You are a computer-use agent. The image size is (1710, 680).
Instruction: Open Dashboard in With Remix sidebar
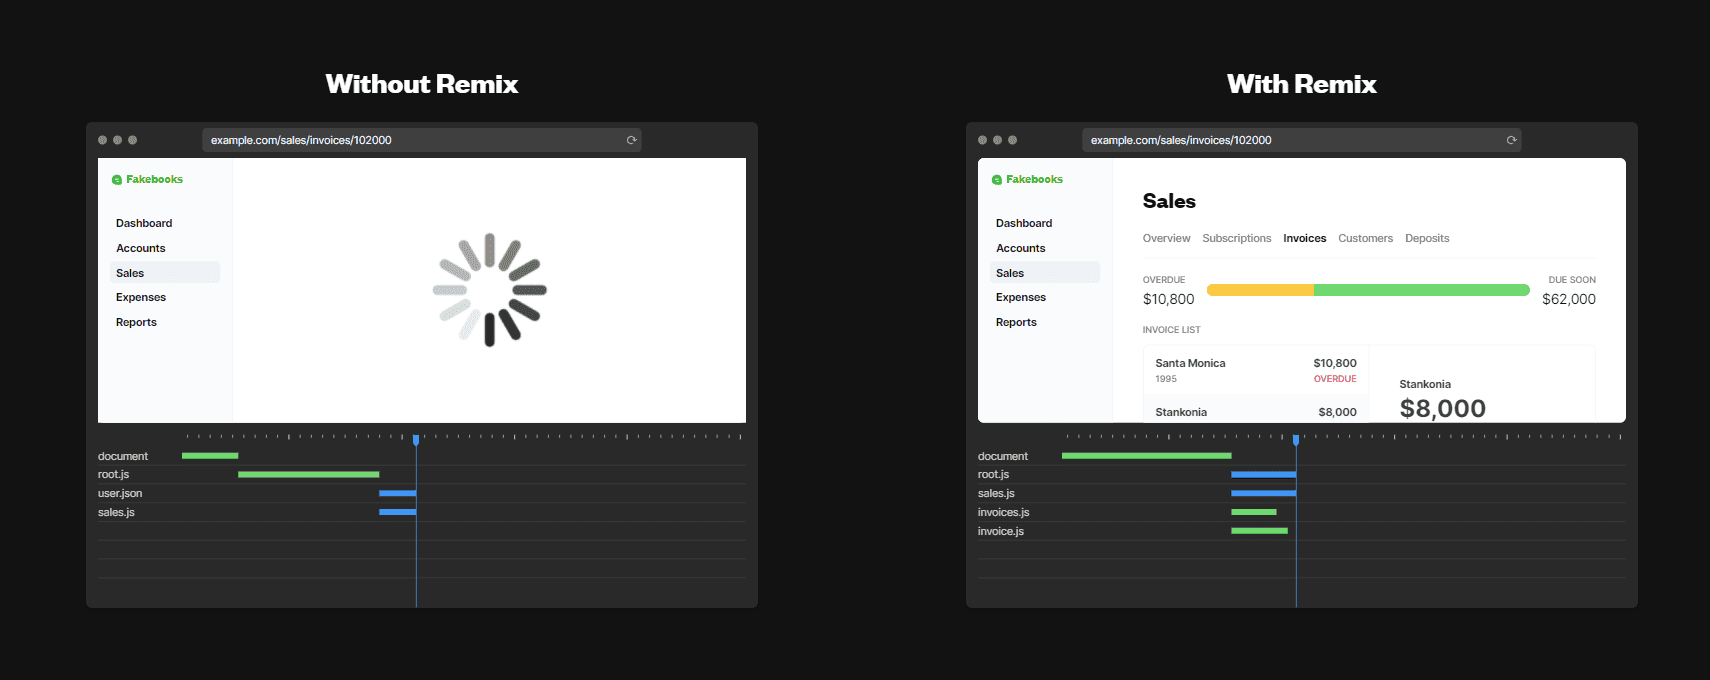point(1024,223)
